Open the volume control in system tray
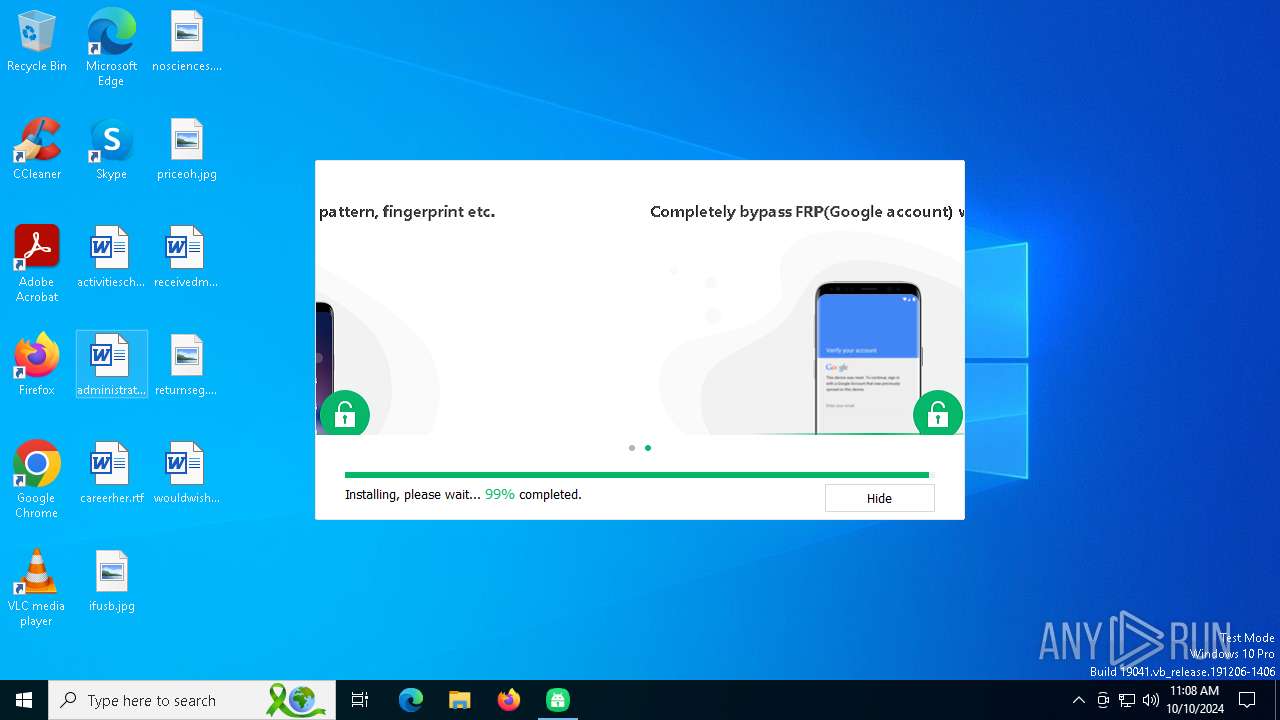 pyautogui.click(x=1151, y=700)
